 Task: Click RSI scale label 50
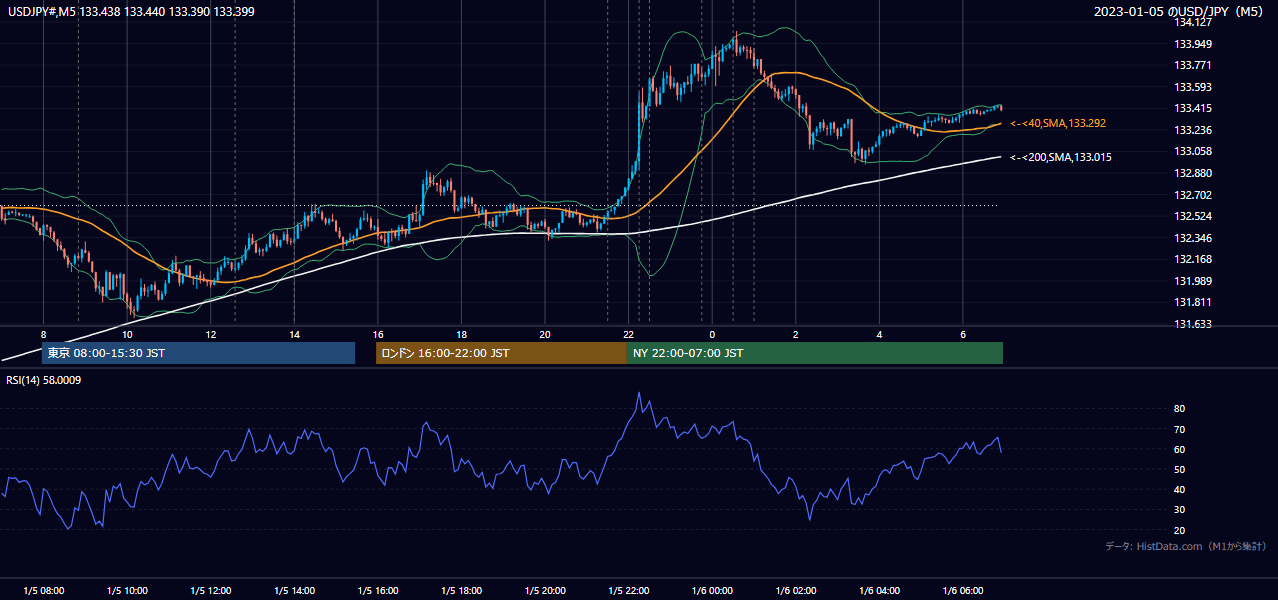click(1180, 469)
